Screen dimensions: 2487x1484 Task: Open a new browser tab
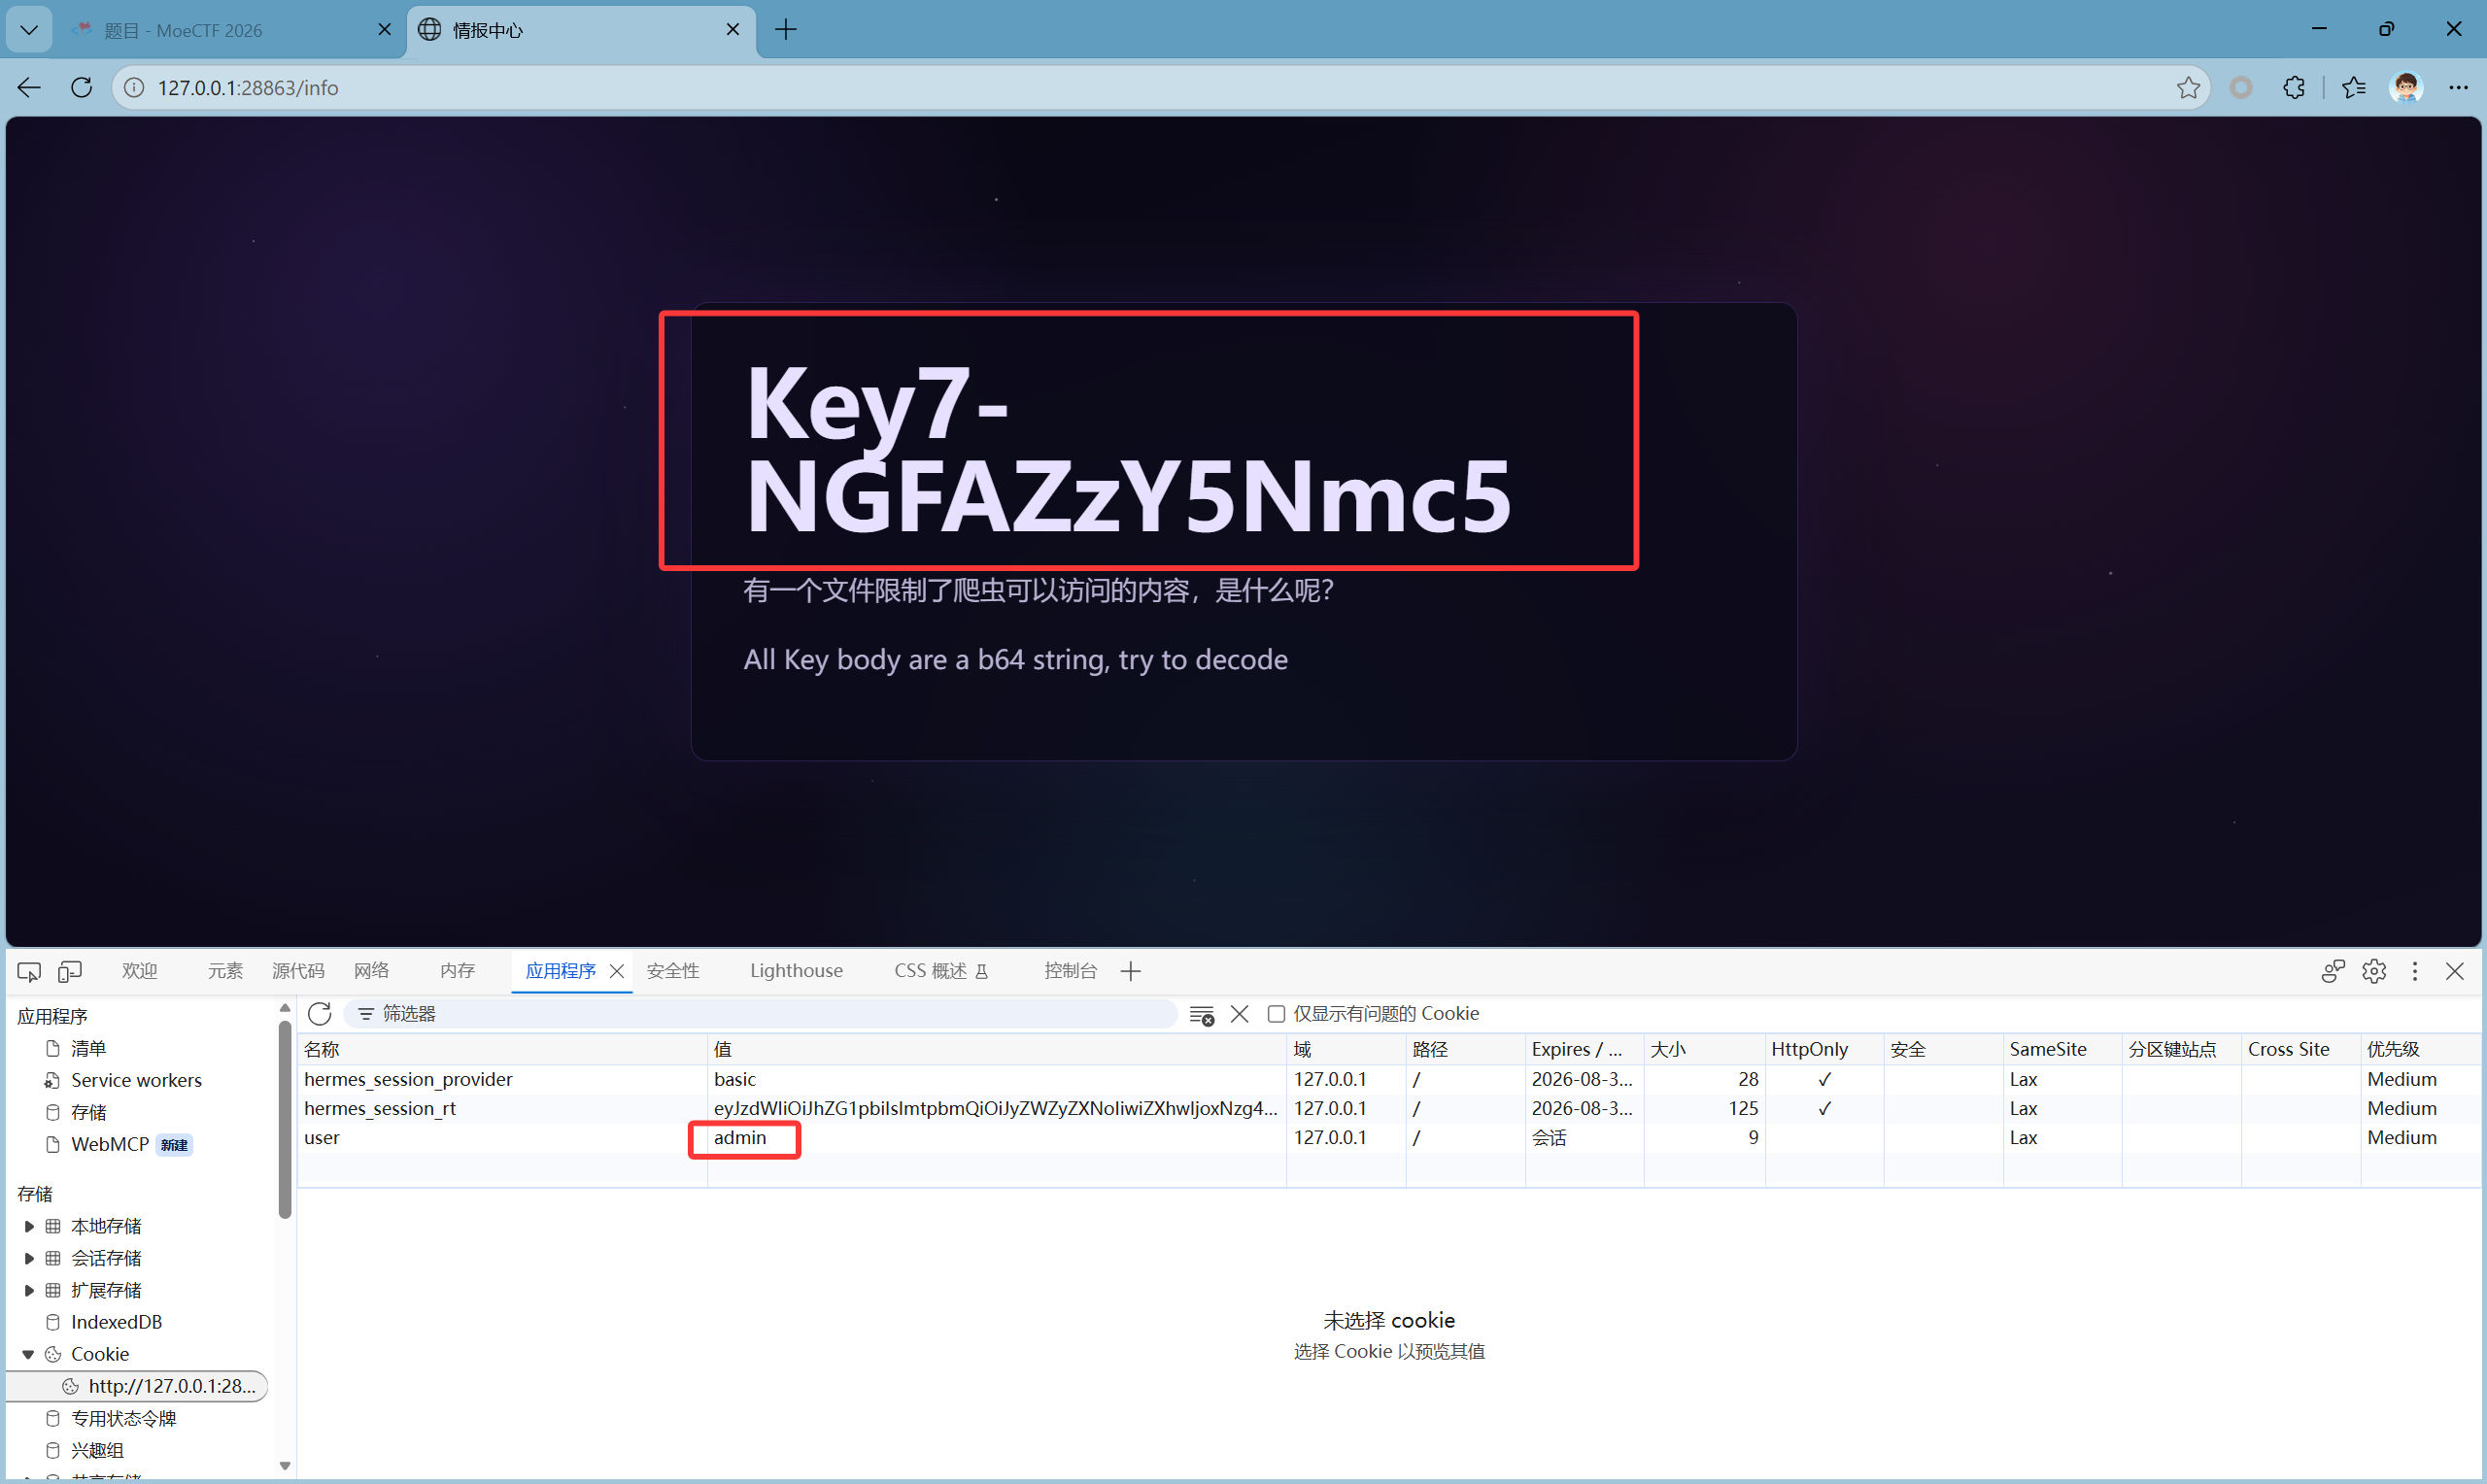pos(786,30)
